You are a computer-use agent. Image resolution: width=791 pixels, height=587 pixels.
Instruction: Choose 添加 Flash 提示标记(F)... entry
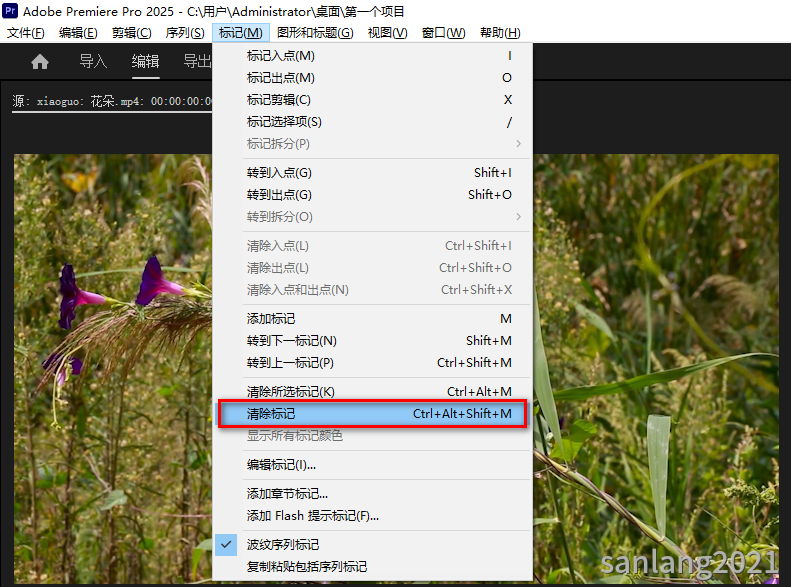tap(373, 516)
